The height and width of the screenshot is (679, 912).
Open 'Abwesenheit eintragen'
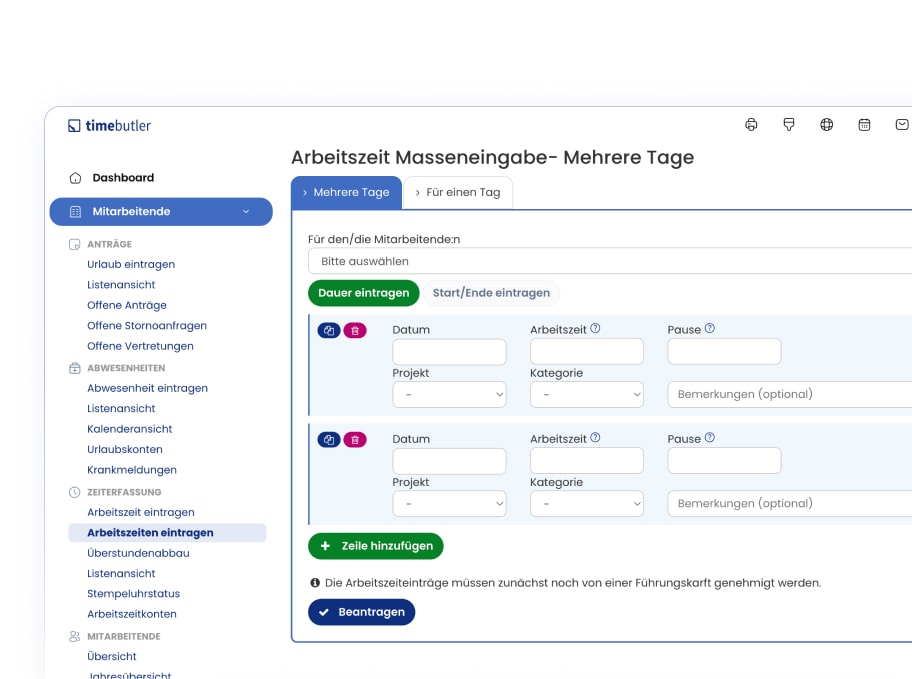[147, 388]
